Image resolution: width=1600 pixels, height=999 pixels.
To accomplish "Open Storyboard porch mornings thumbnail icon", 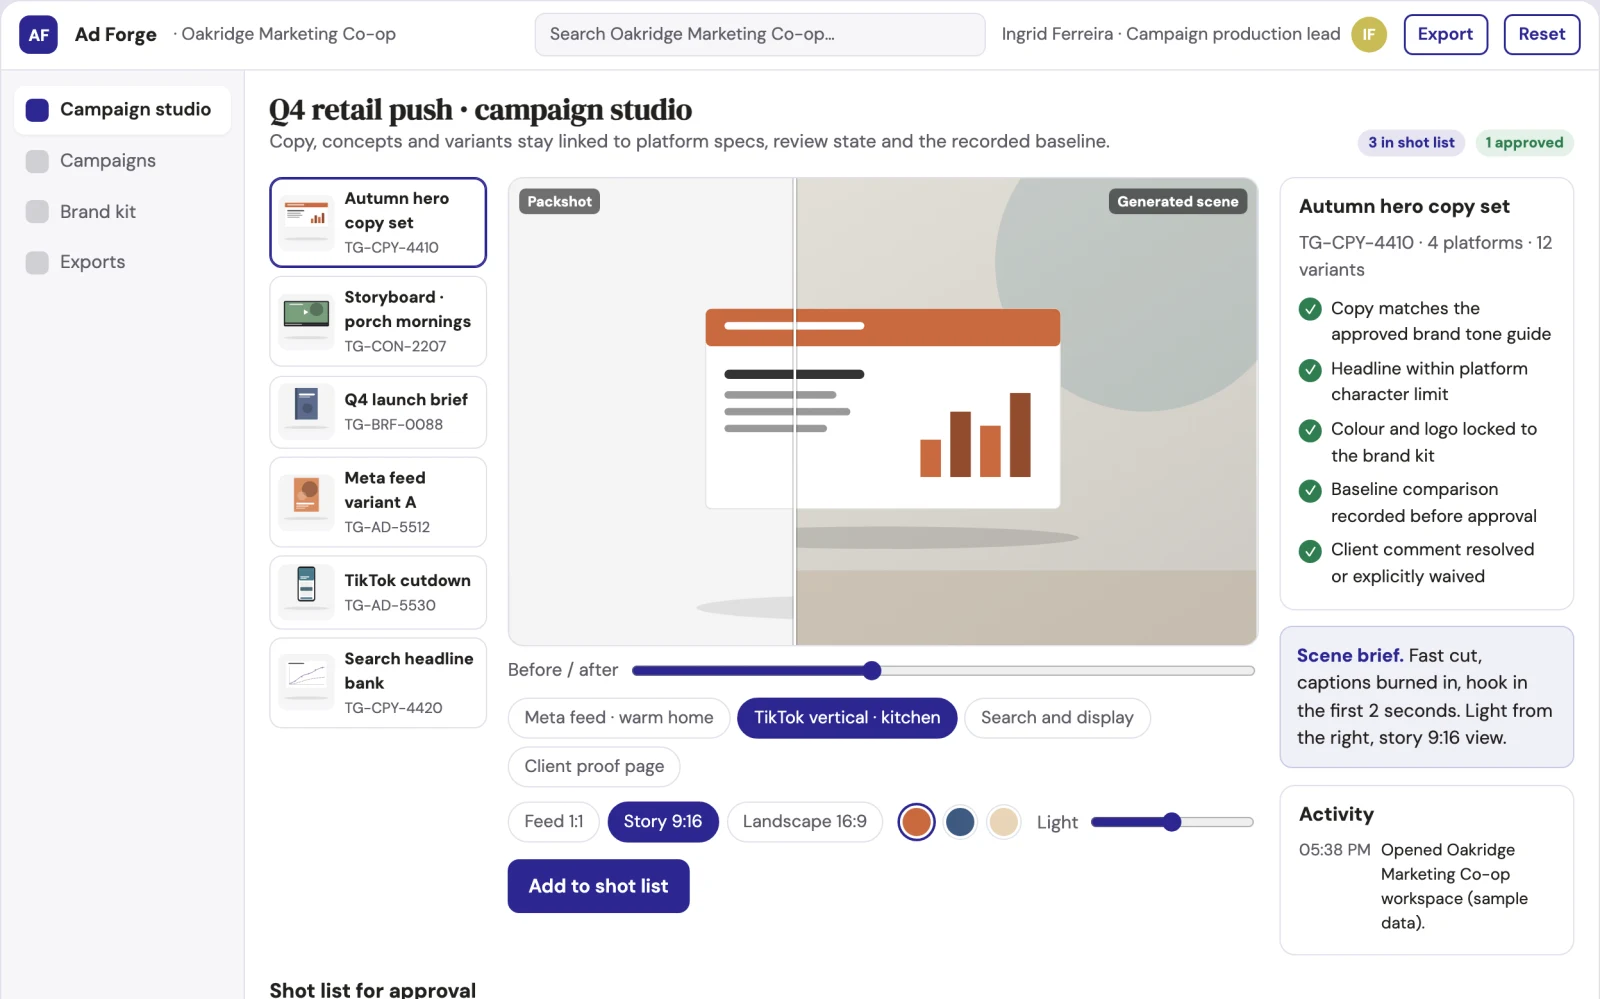I will (306, 321).
